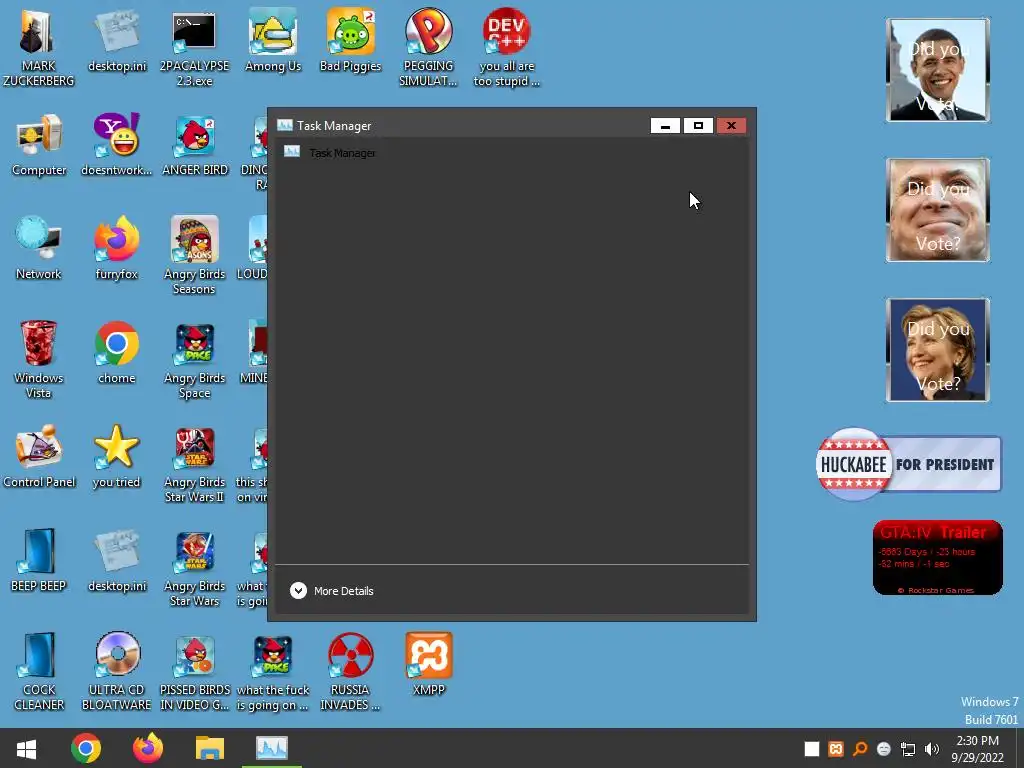
Task: Click the network tray icon
Action: (908, 749)
